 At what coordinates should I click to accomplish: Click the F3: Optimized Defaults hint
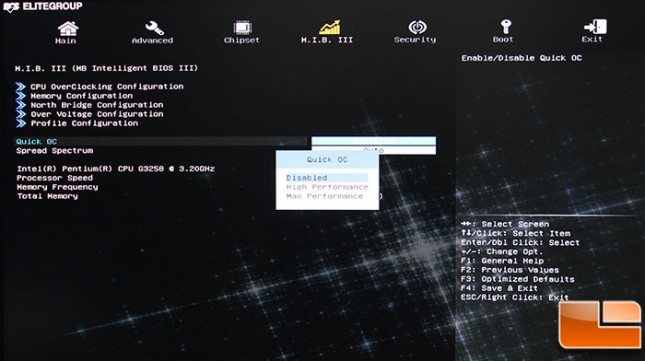coord(517,279)
